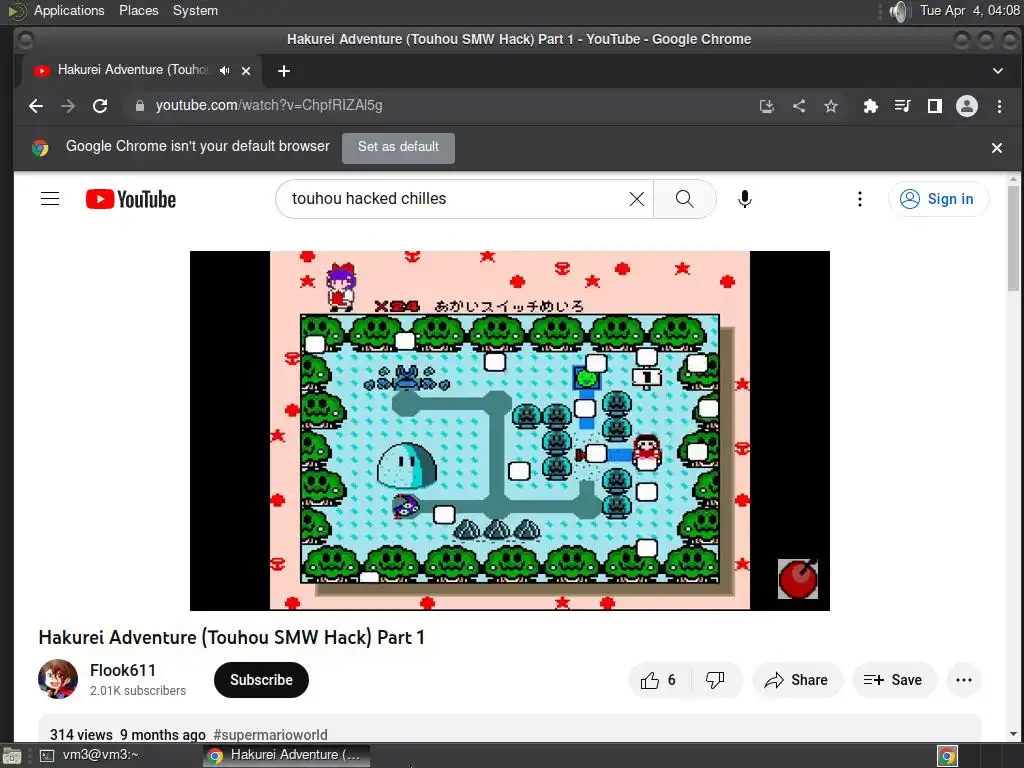Dislike the video with thumbs down
This screenshot has height=768, width=1024.
click(716, 680)
